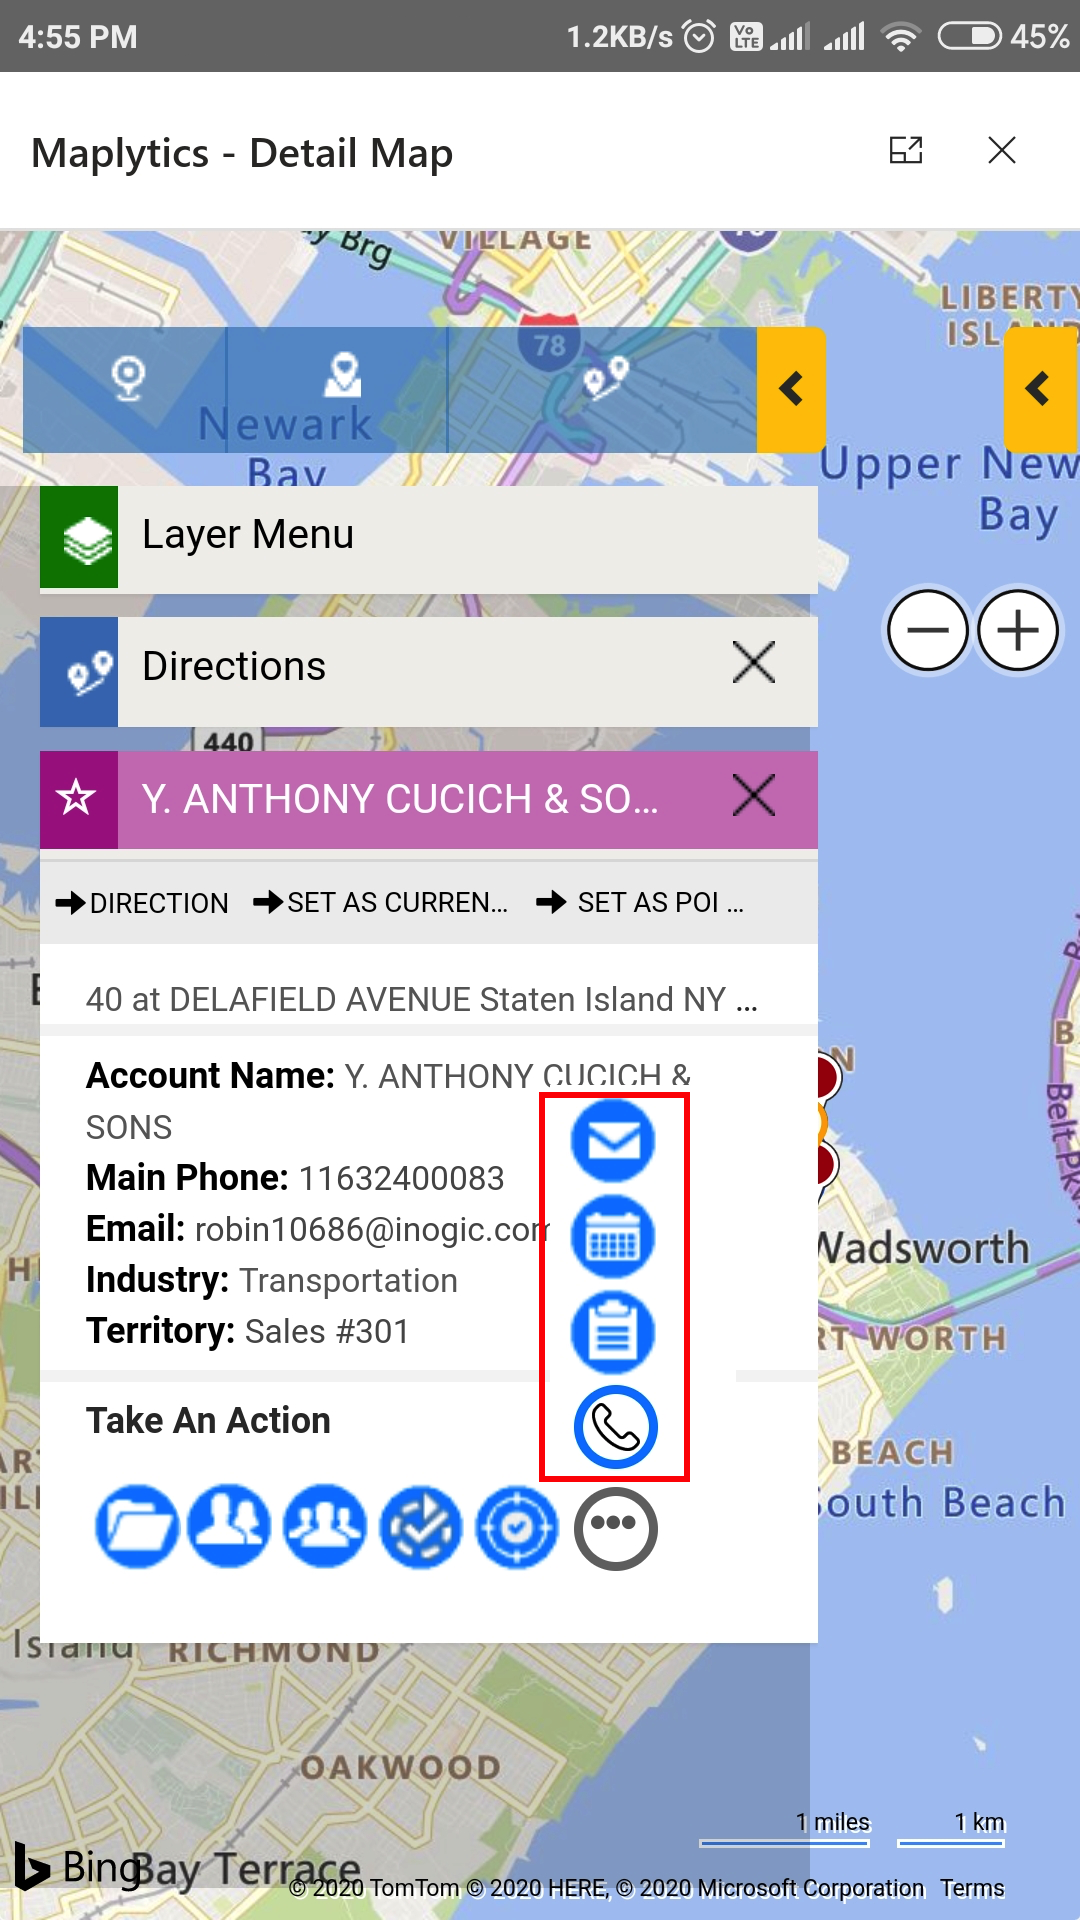Create appointment with calendar icon
1080x1920 pixels.
point(613,1237)
